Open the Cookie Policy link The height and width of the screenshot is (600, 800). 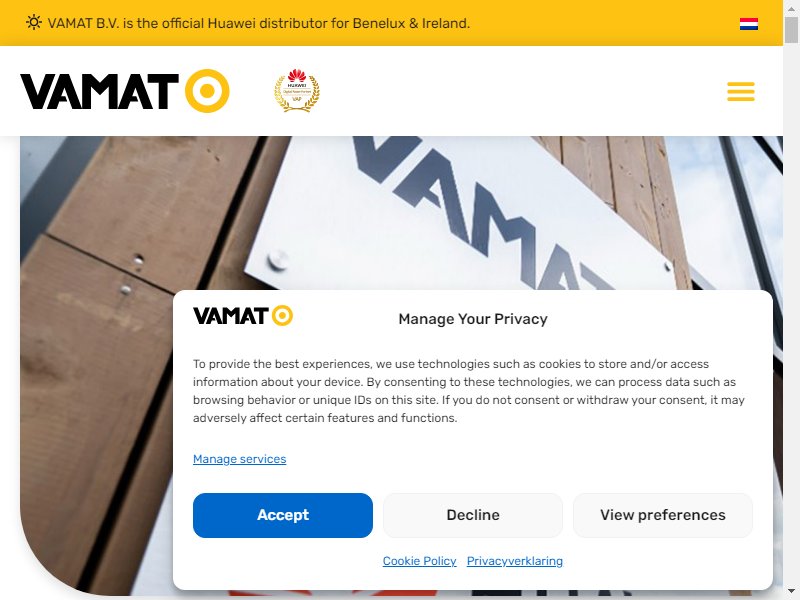coord(419,561)
